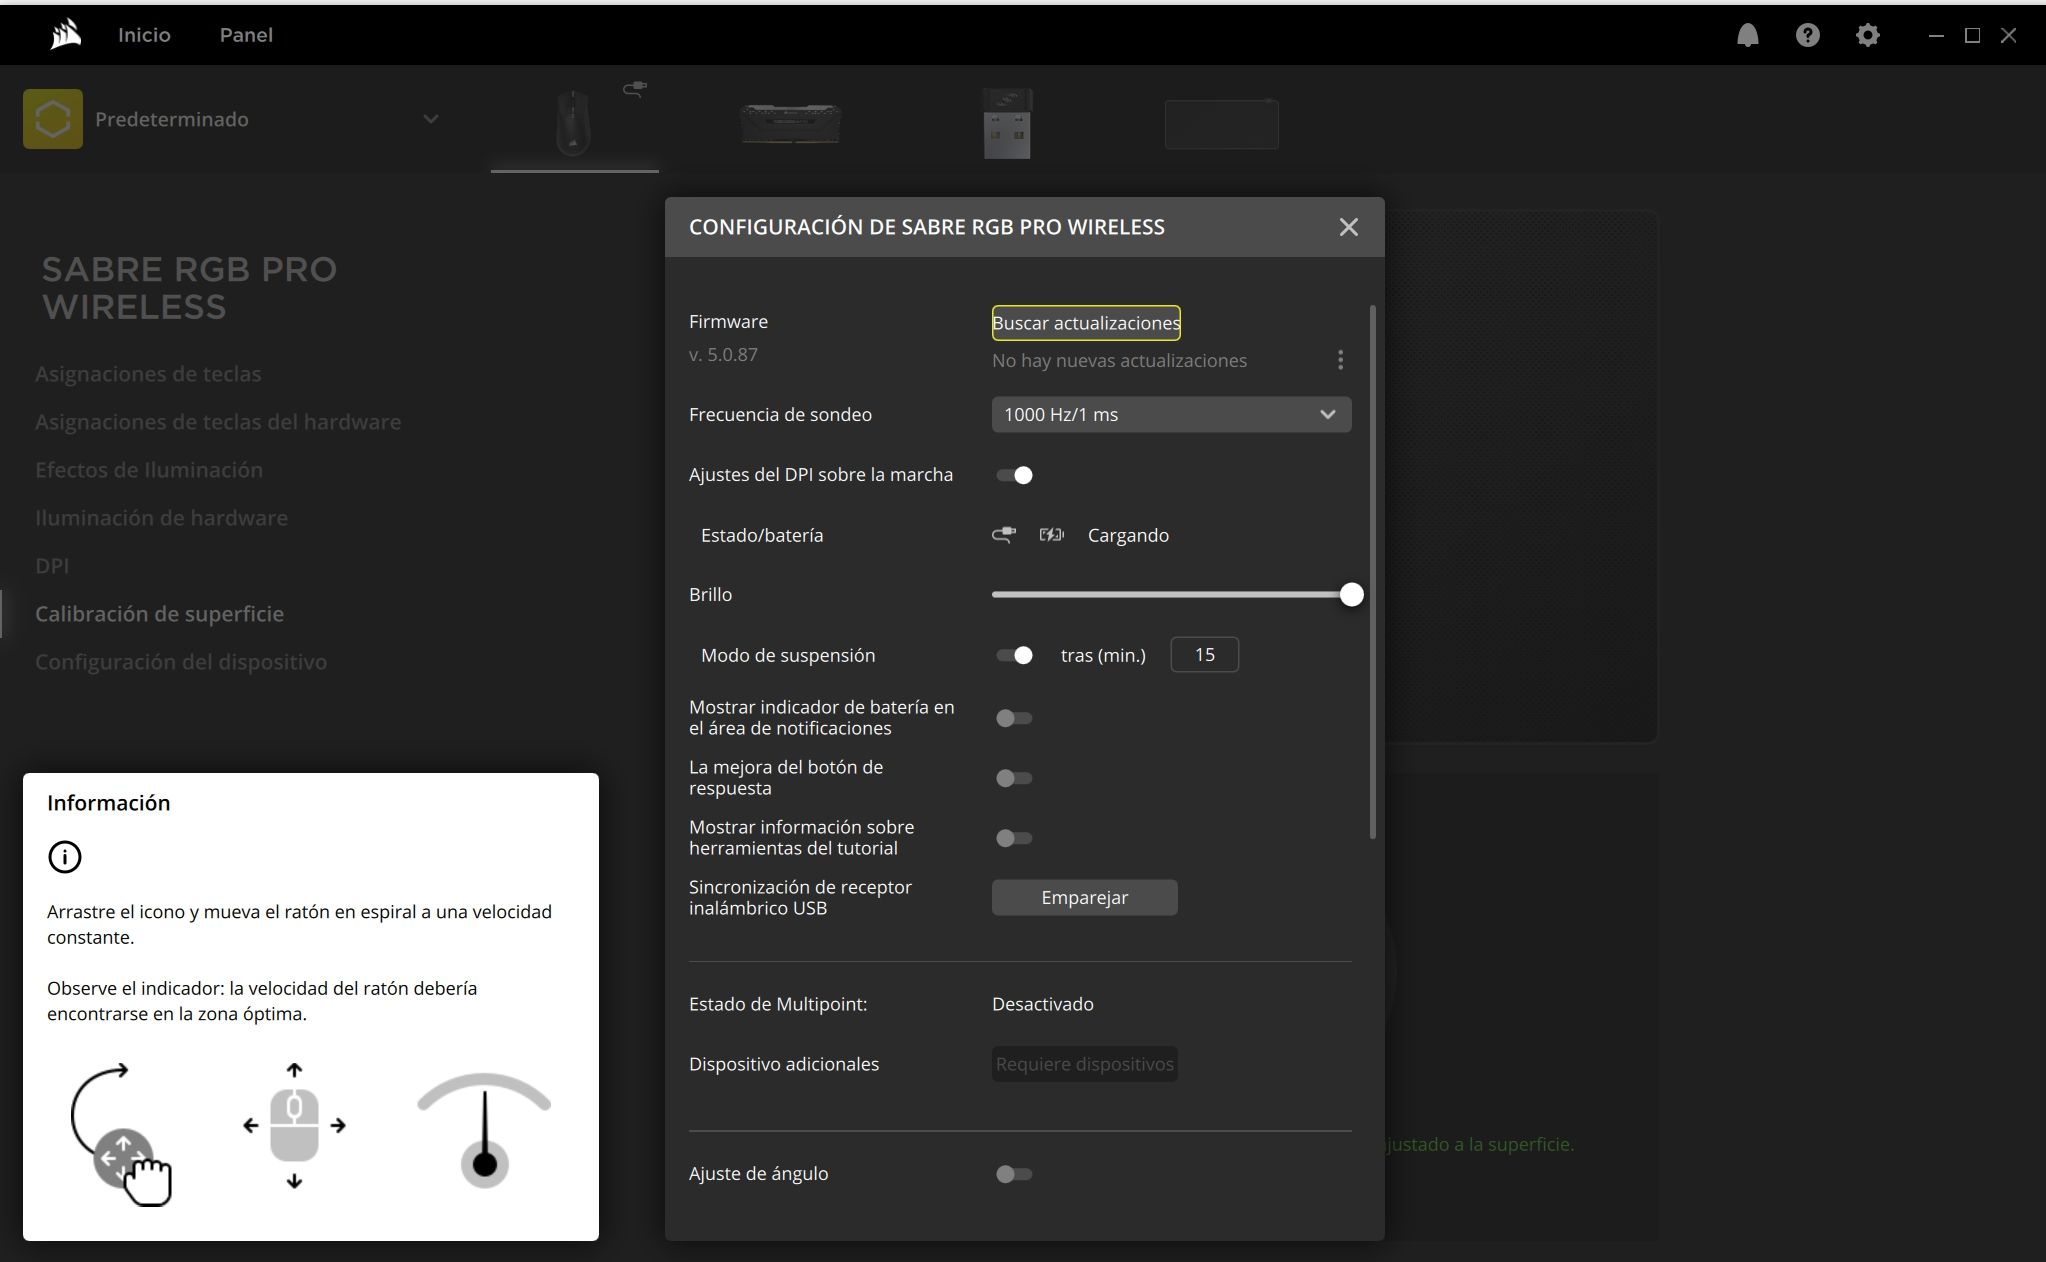
Task: Expand the Predeterminado profile dropdown
Action: tap(431, 119)
